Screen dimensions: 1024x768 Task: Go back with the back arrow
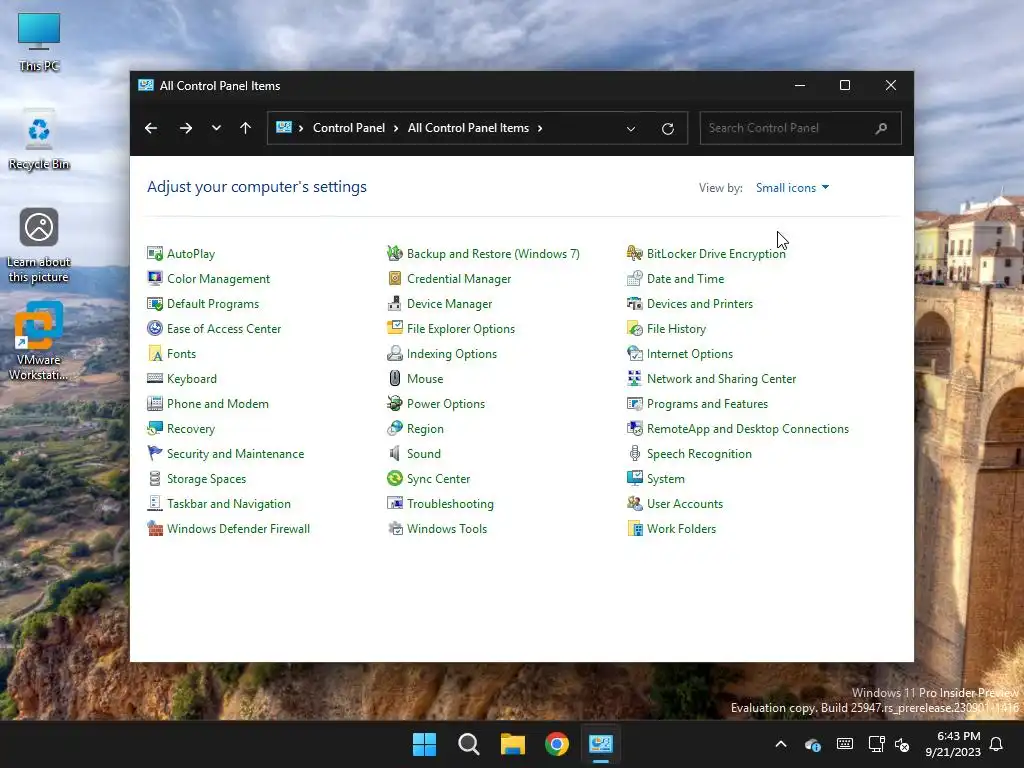point(151,128)
